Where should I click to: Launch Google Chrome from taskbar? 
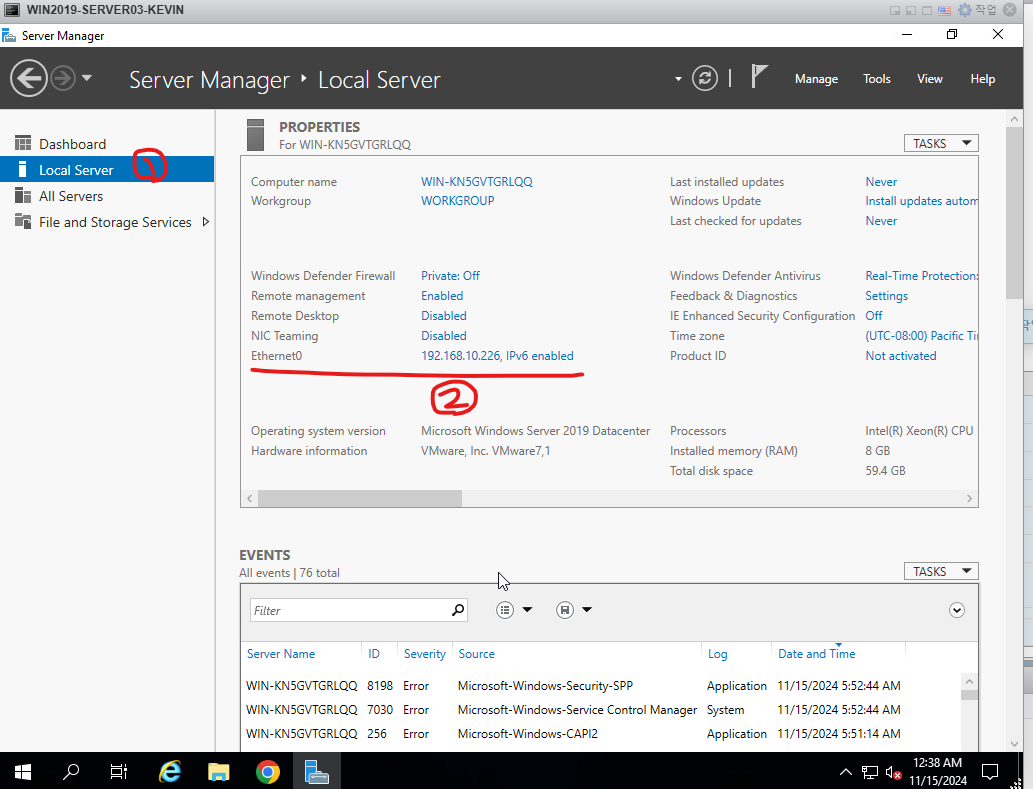(x=267, y=771)
